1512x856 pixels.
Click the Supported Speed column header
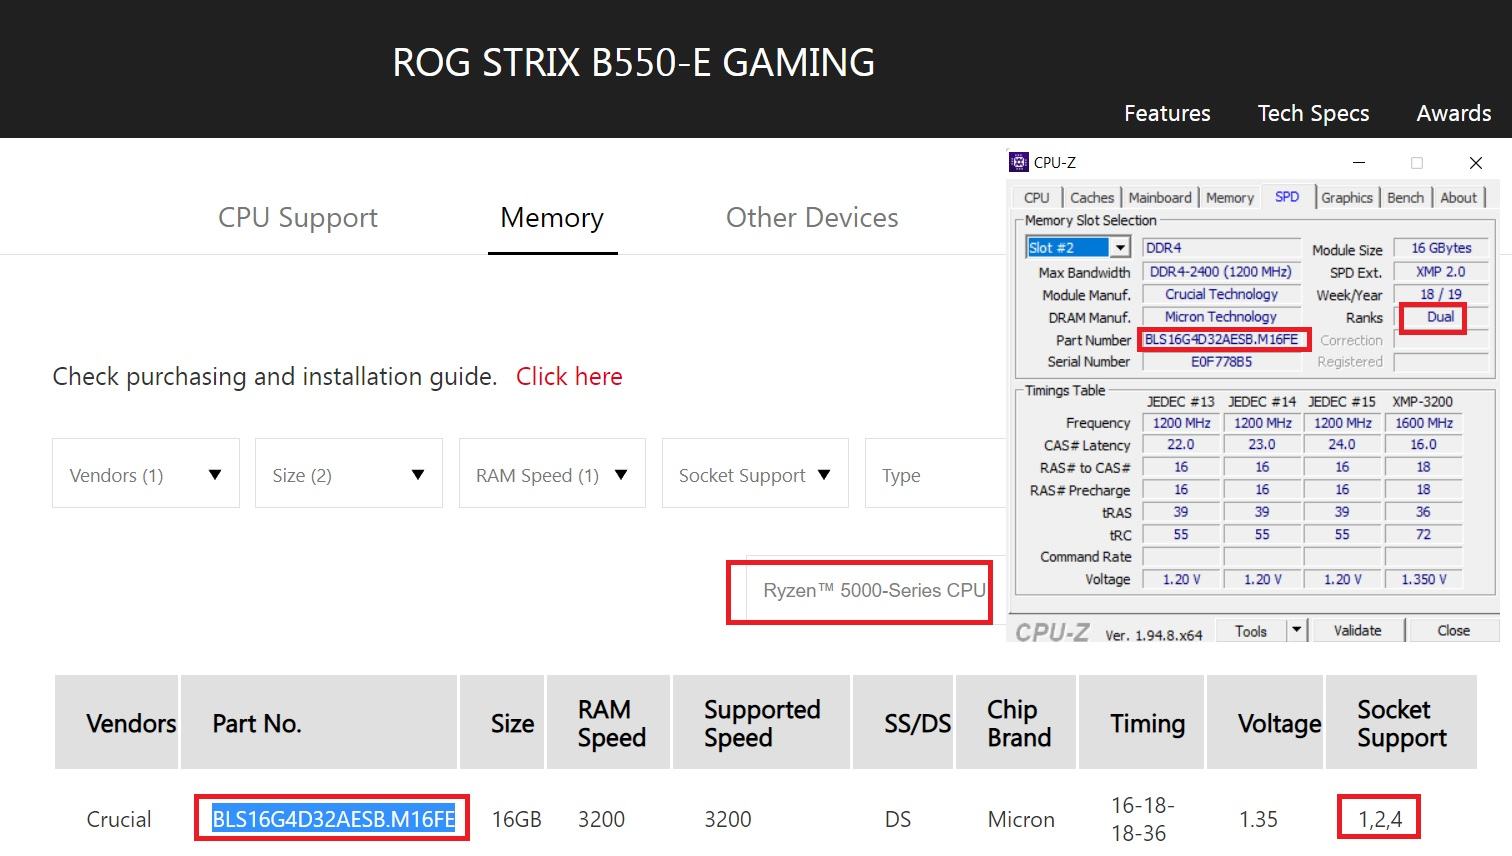click(x=762, y=723)
